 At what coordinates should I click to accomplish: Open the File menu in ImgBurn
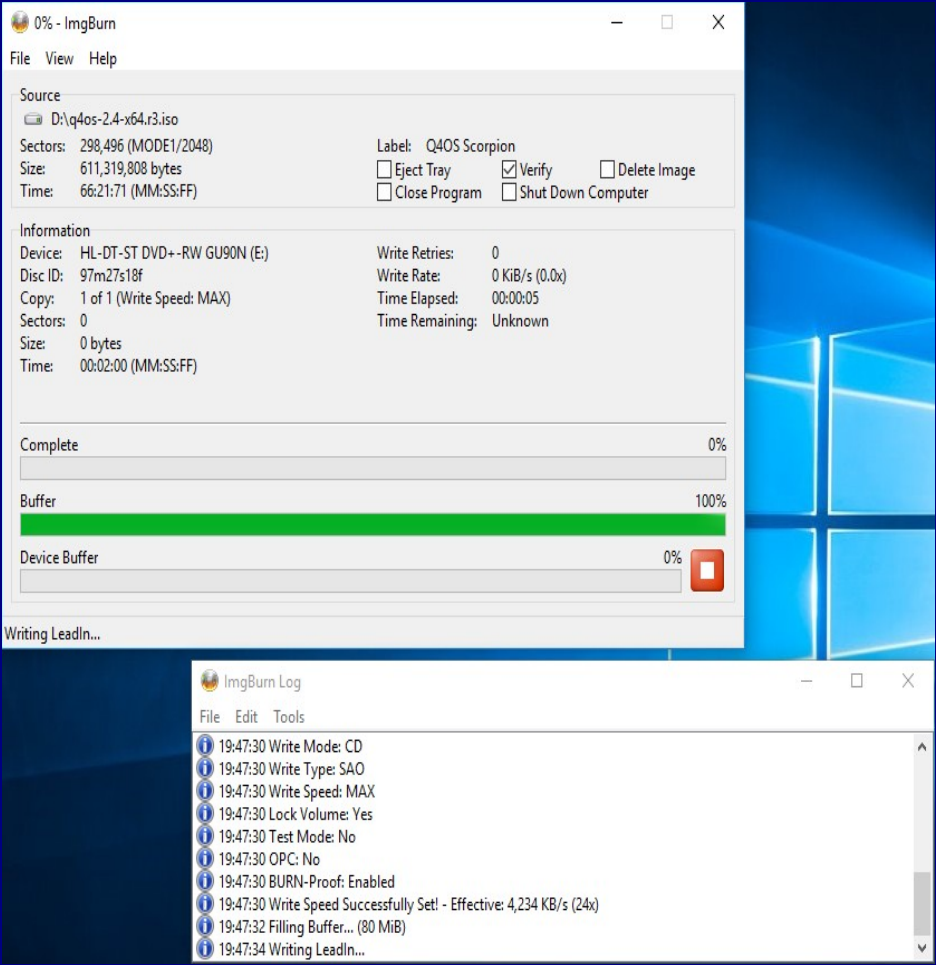click(20, 59)
